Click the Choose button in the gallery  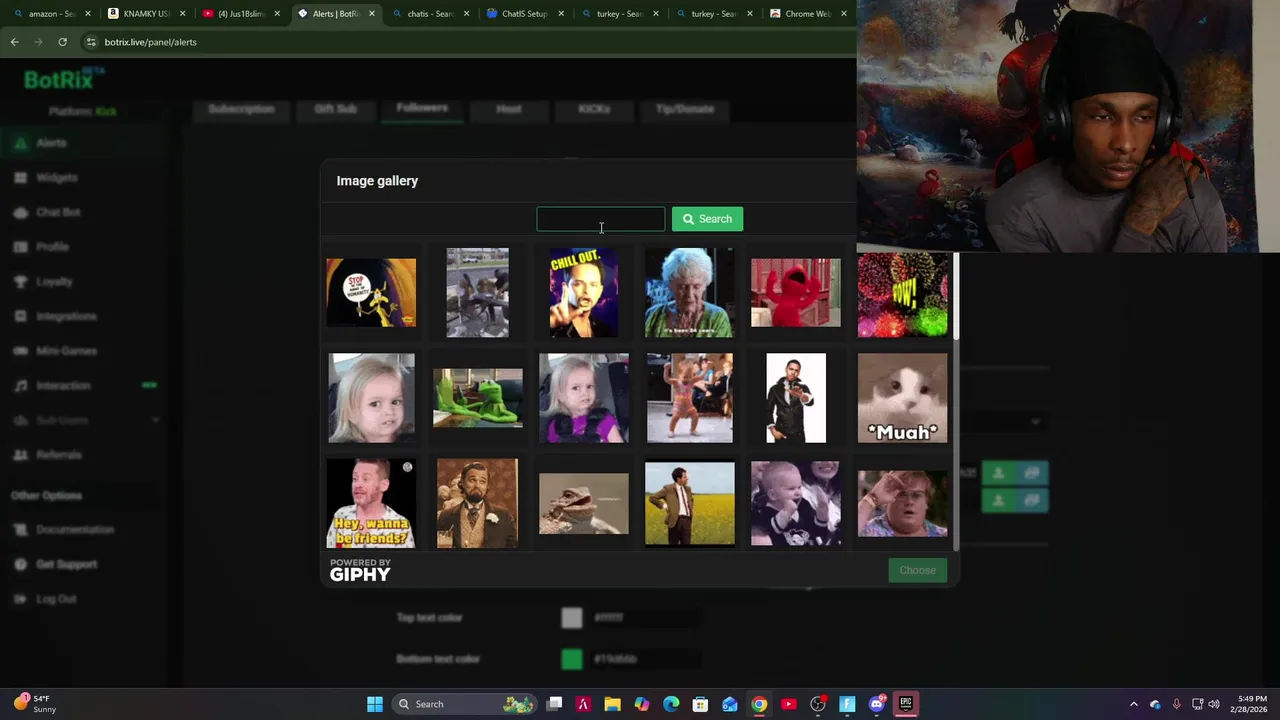pyautogui.click(x=917, y=570)
